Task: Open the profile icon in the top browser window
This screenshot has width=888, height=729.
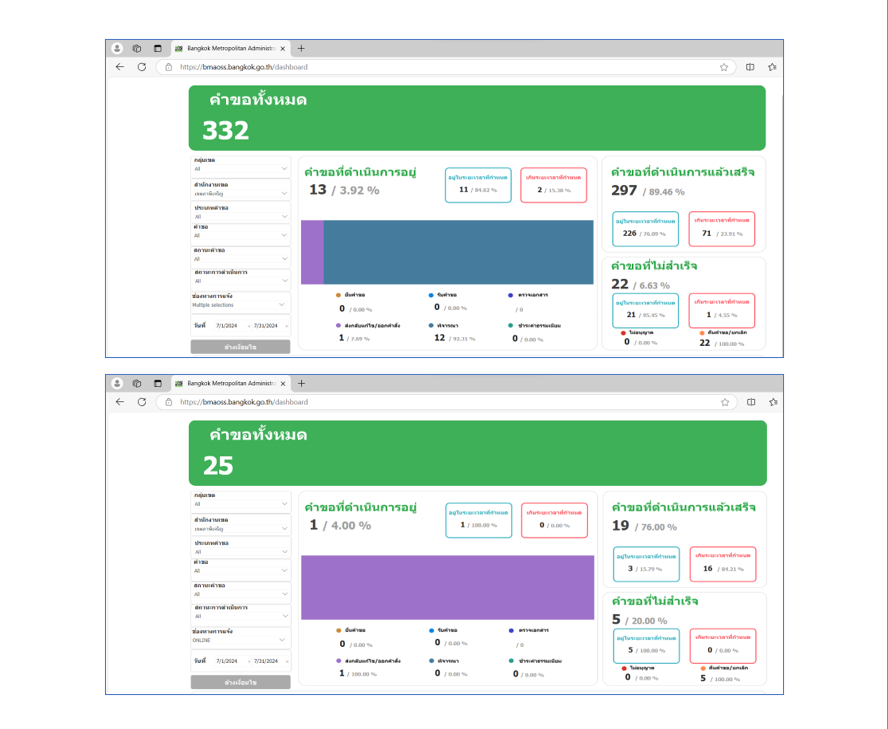Action: click(x=117, y=48)
